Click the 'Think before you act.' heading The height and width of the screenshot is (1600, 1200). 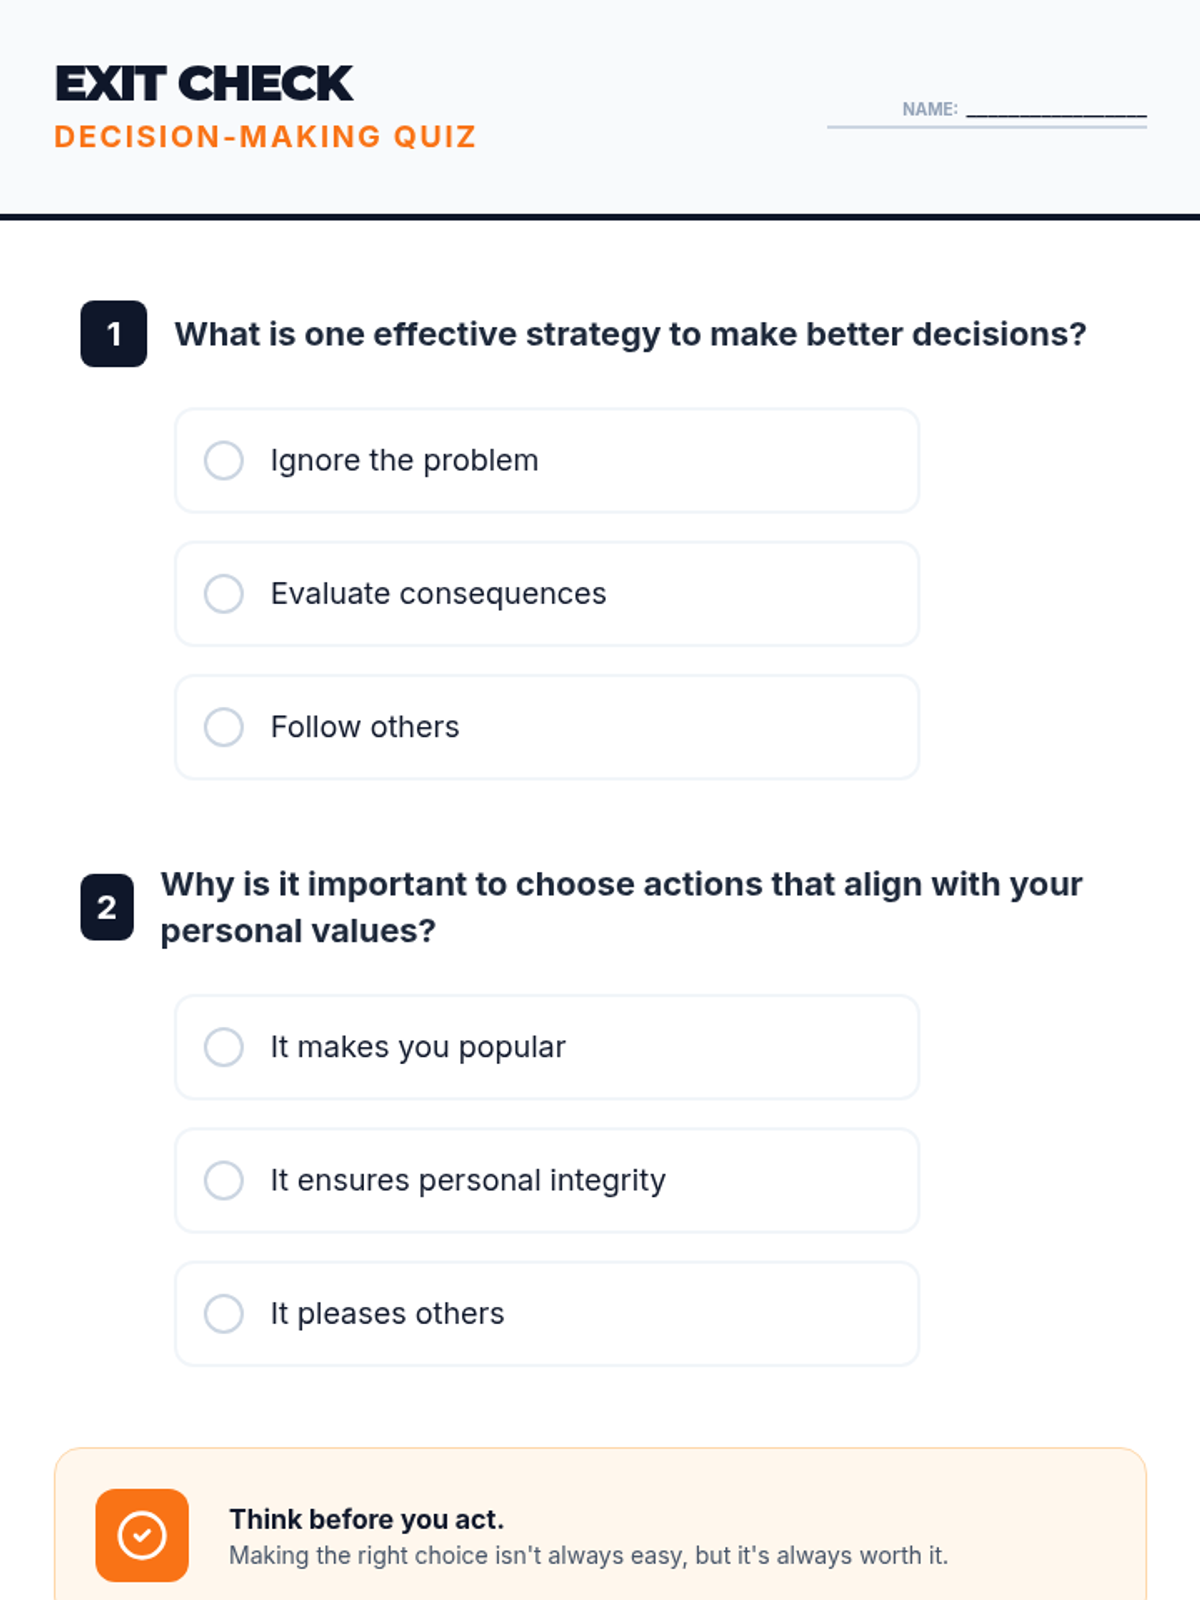[366, 1519]
